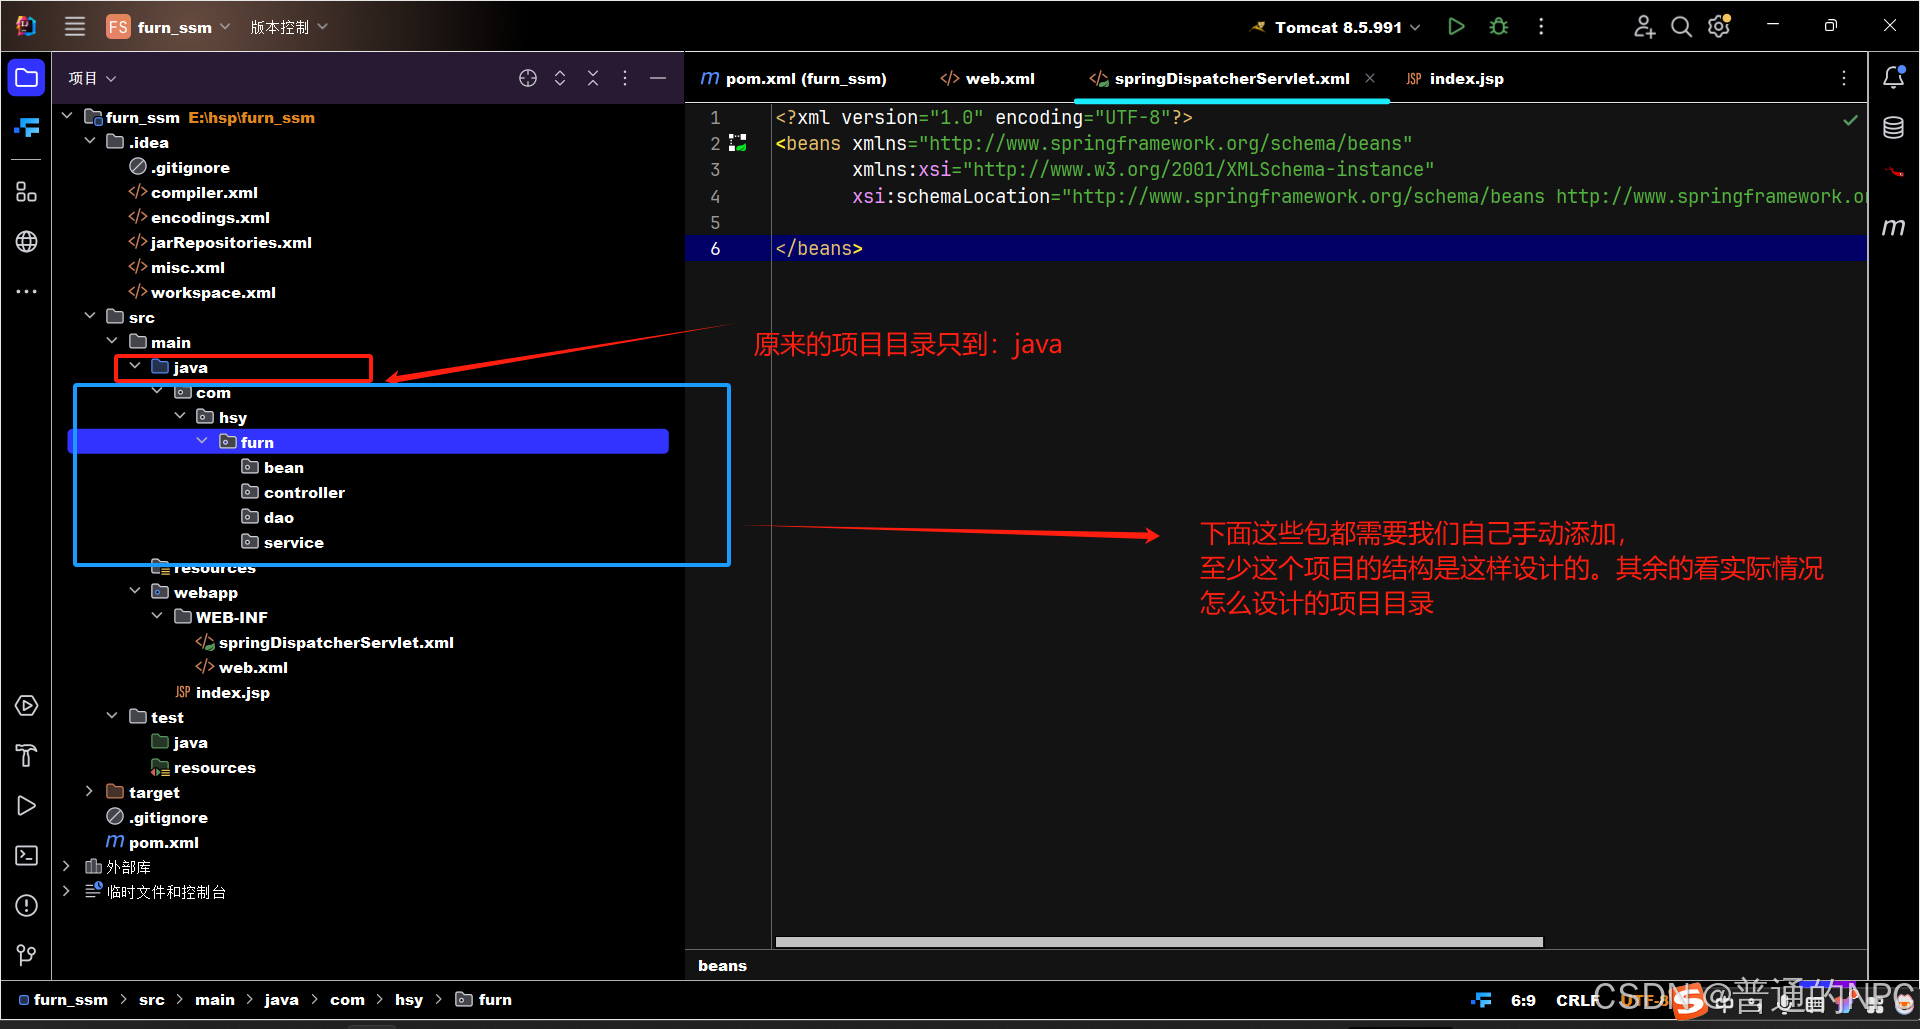The image size is (1920, 1029).
Task: Open Tomcat 8.5.991 run configuration dropdown
Action: (1336, 27)
